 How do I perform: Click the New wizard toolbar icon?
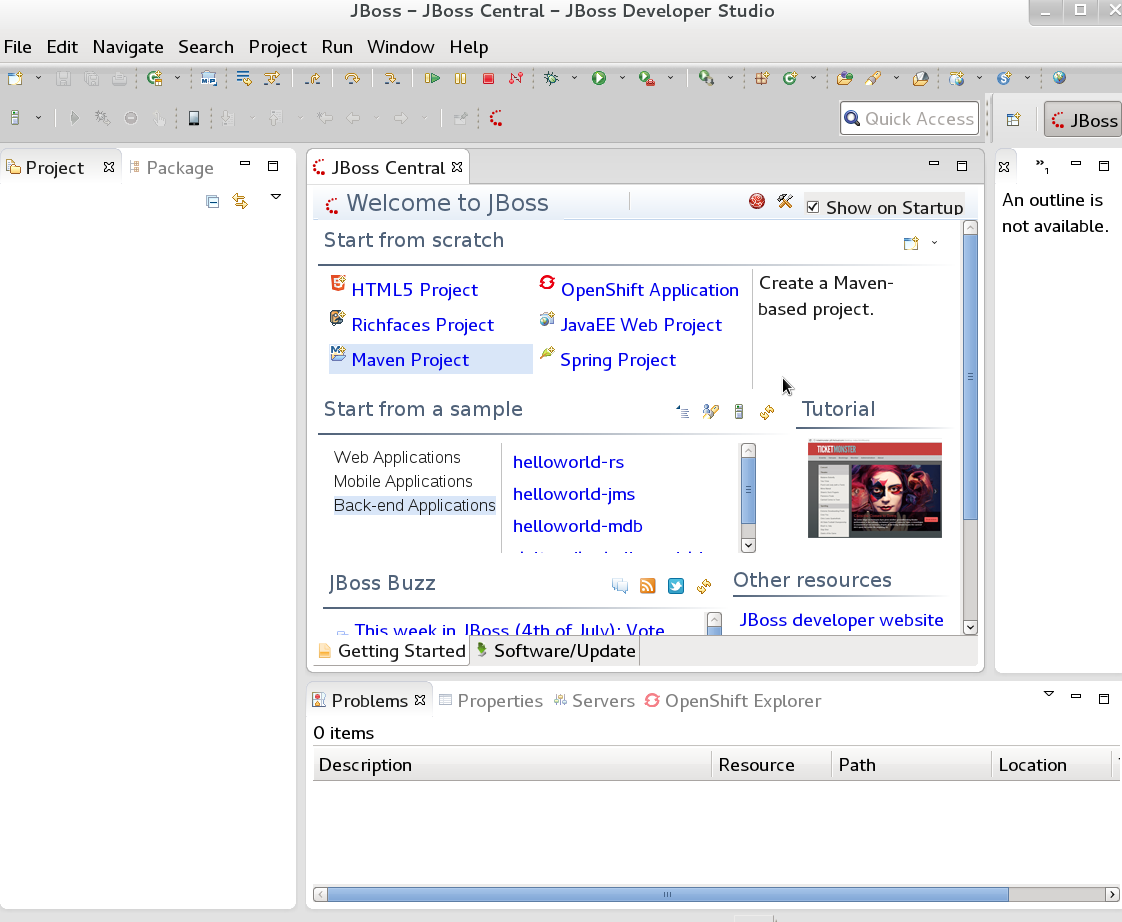click(x=16, y=78)
